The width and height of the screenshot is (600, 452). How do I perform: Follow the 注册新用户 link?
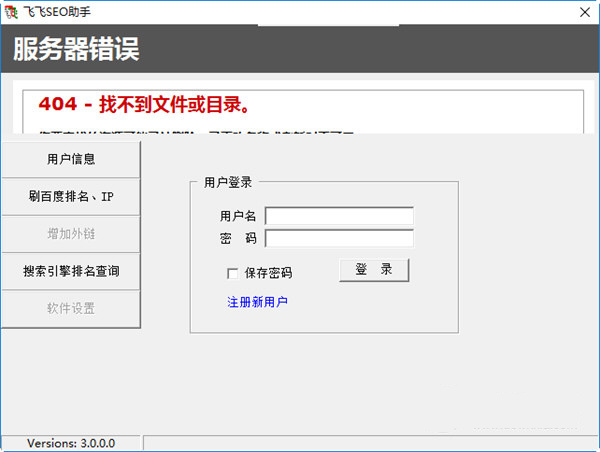click(x=257, y=302)
